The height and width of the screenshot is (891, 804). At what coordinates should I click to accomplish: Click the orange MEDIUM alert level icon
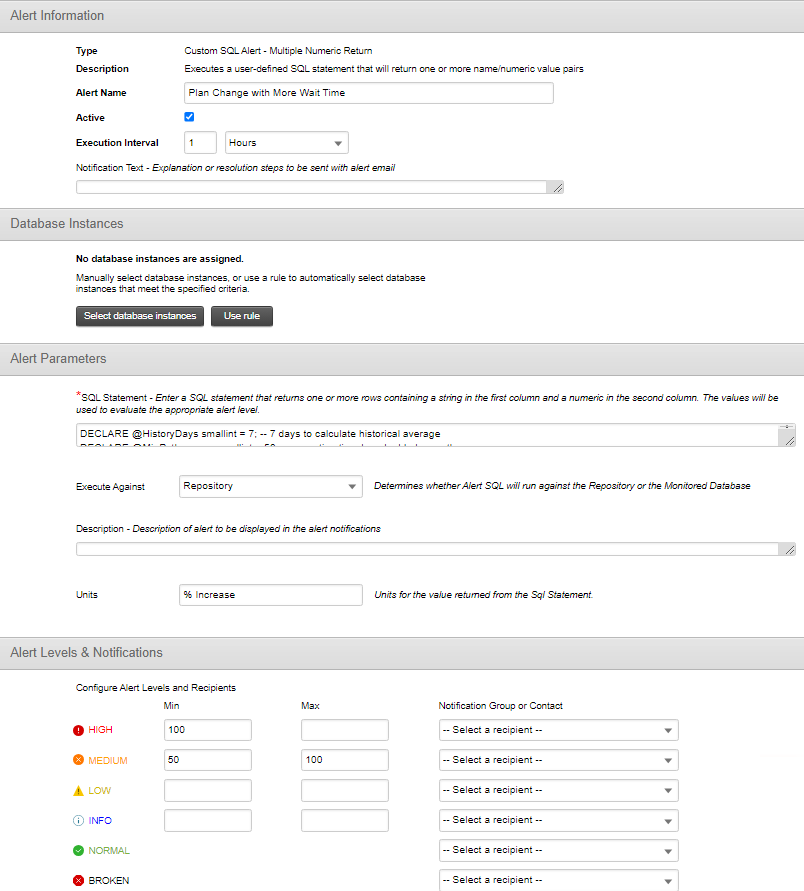[78, 760]
